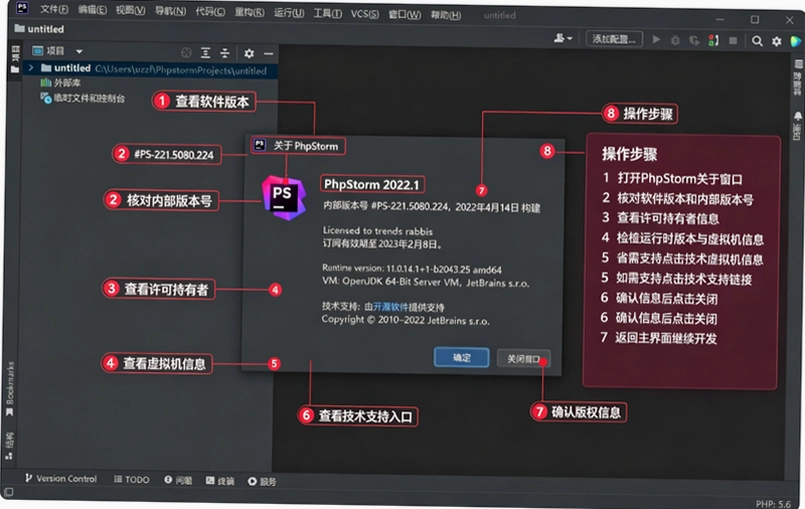Open the 通知 bell on right edge
This screenshot has width=805, height=509.
[797, 125]
